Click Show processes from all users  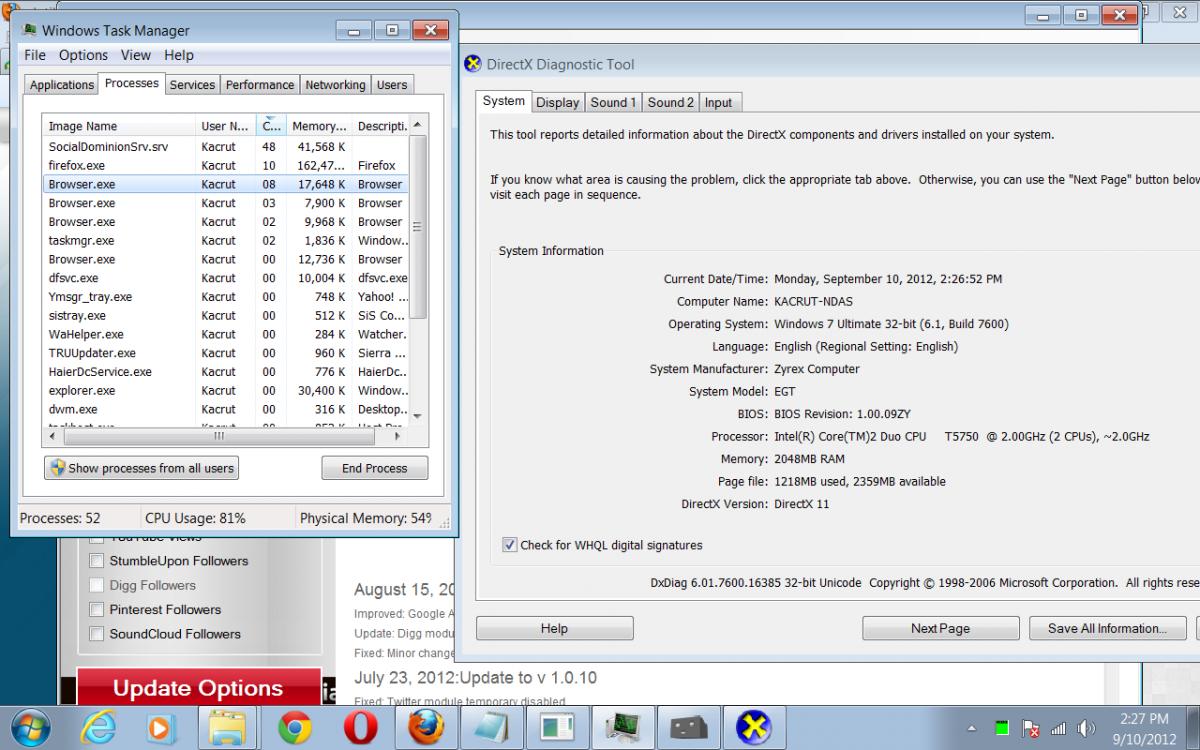coord(141,468)
